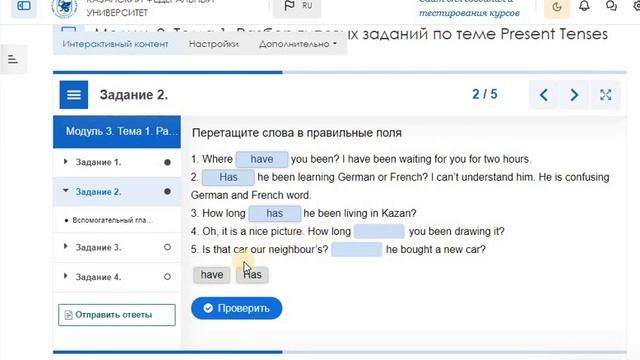The image size is (640, 360).
Task: Open the RU language selector
Action: tap(297, 6)
